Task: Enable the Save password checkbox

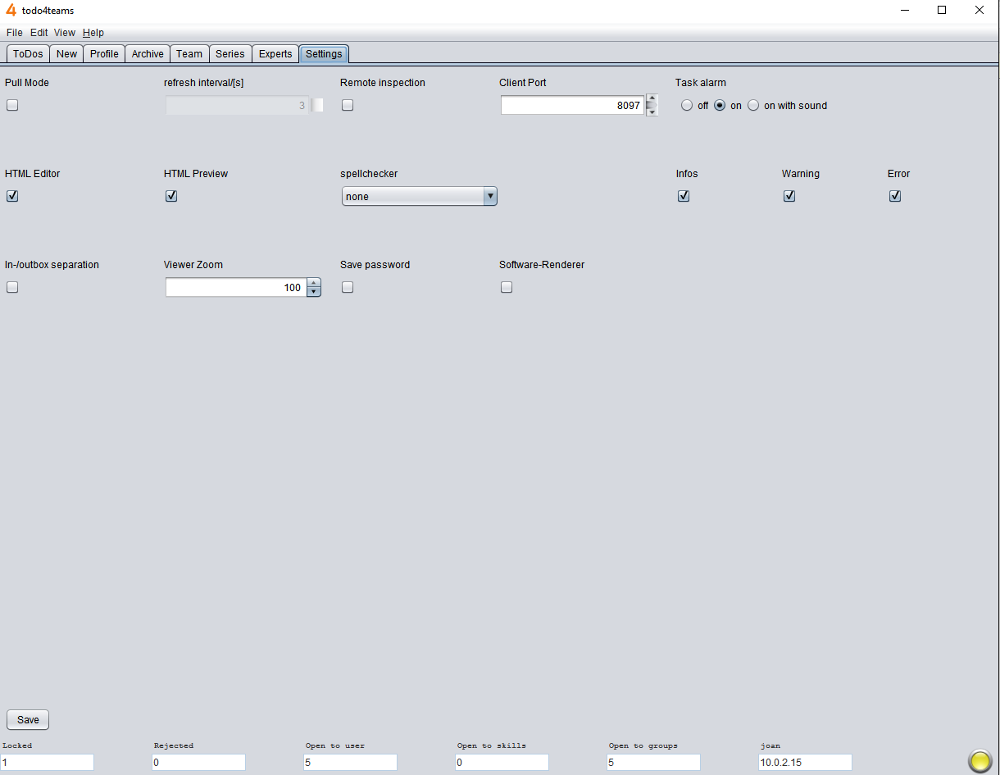Action: [x=348, y=287]
